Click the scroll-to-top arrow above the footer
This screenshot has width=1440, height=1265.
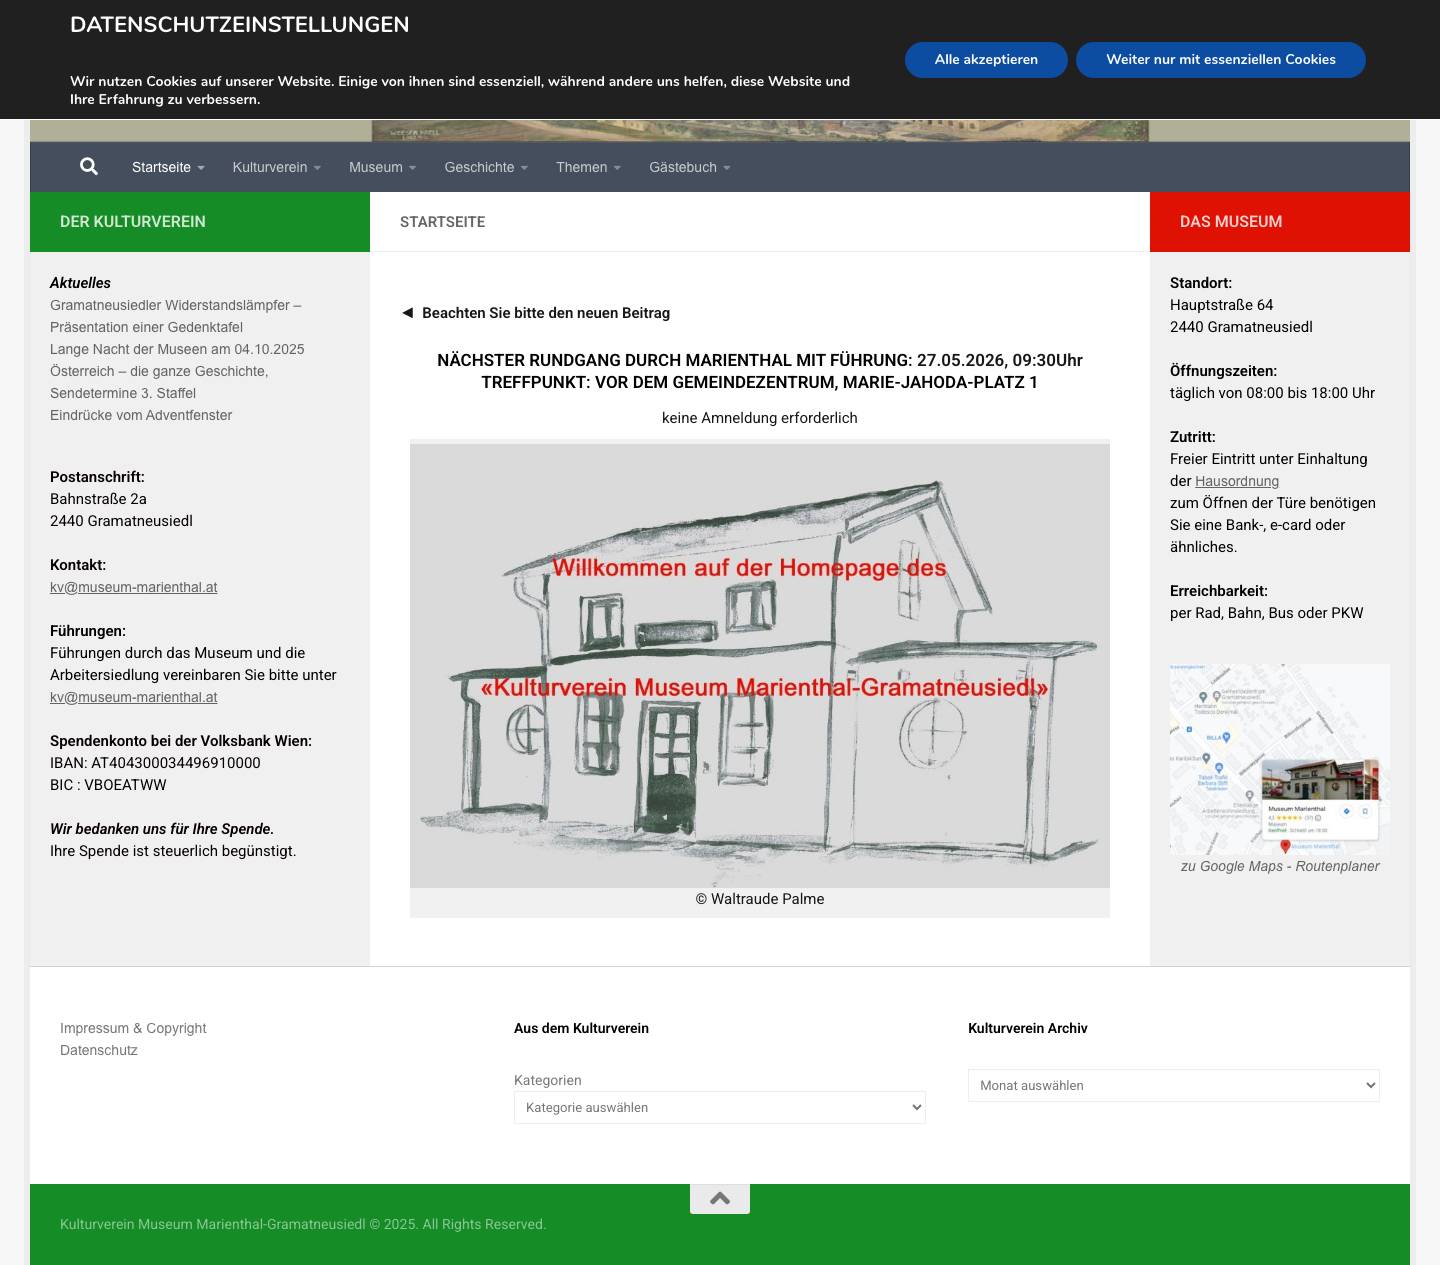(x=719, y=1196)
